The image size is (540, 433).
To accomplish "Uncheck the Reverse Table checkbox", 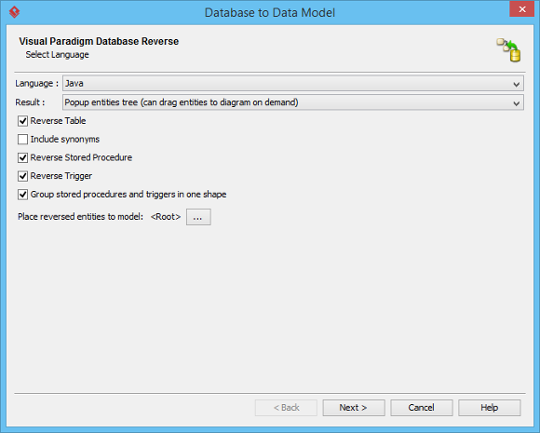I will click(23, 121).
